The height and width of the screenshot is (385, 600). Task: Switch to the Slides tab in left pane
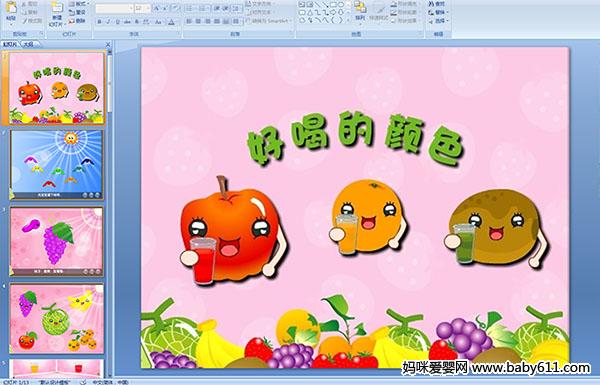(x=10, y=44)
